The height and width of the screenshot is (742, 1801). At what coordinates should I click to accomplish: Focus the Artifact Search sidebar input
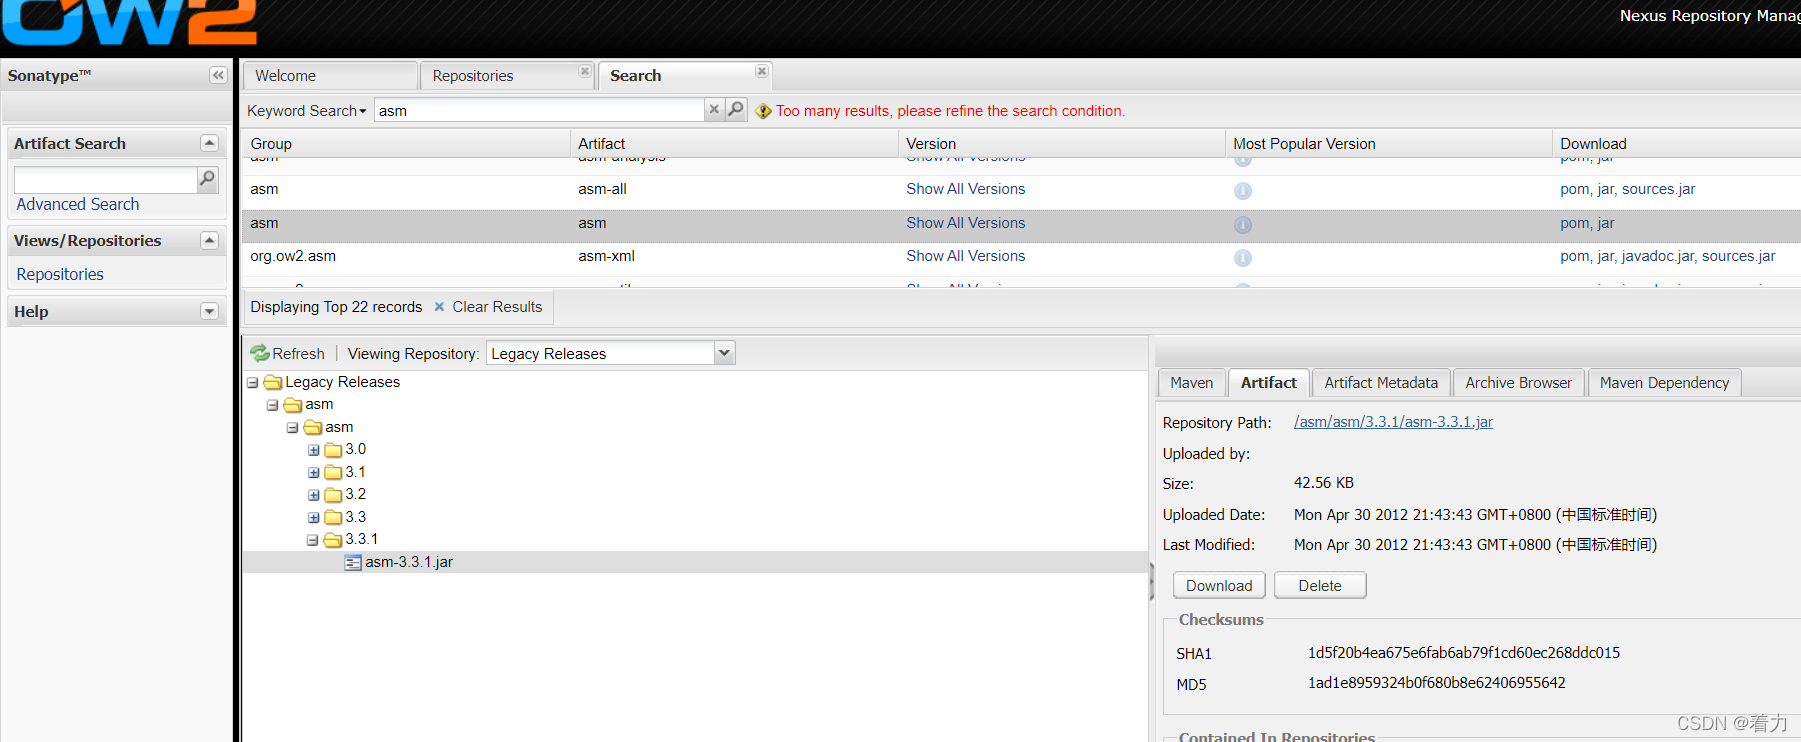point(105,179)
